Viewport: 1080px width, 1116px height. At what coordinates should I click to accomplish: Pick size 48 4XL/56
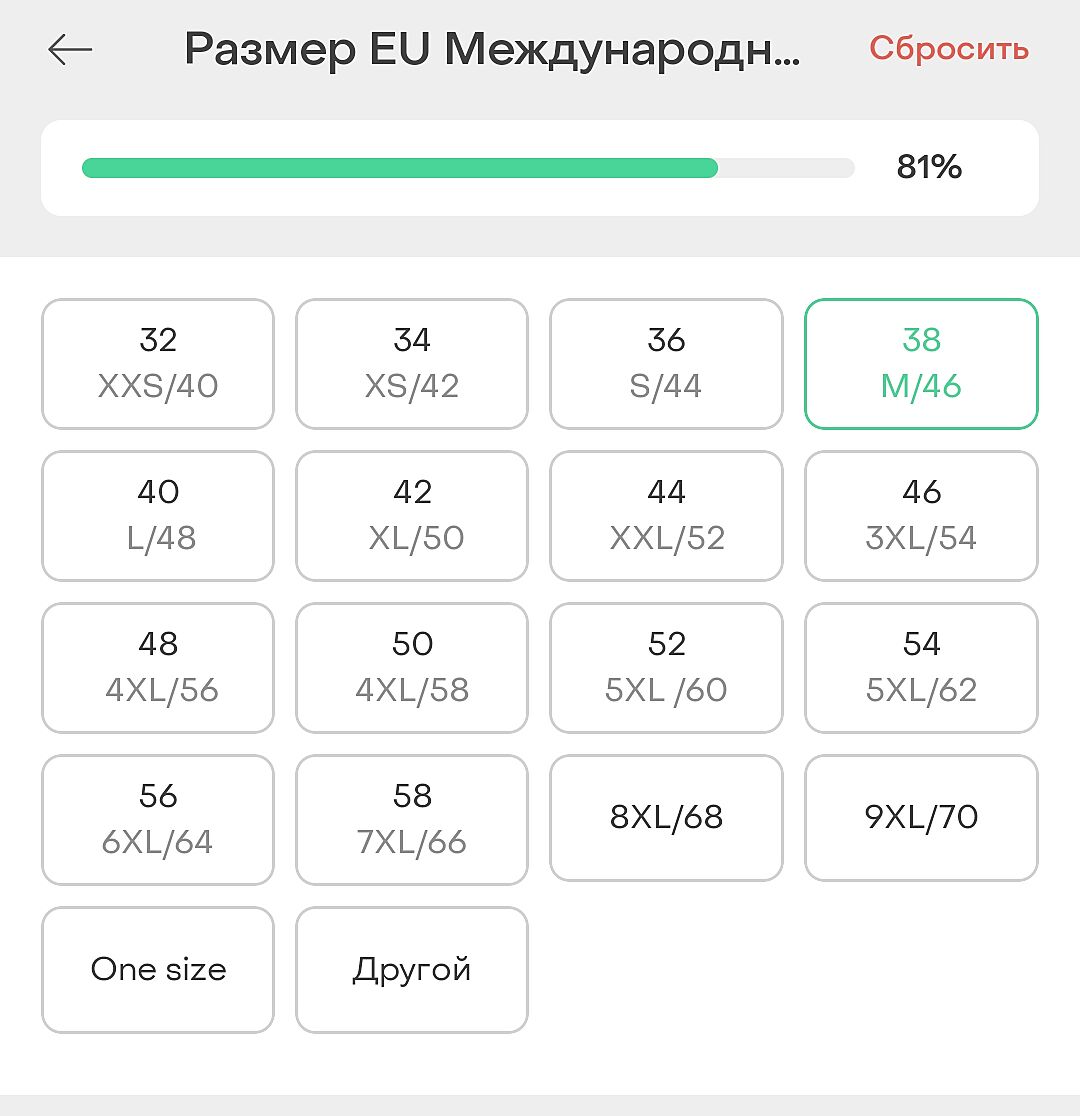(x=158, y=668)
